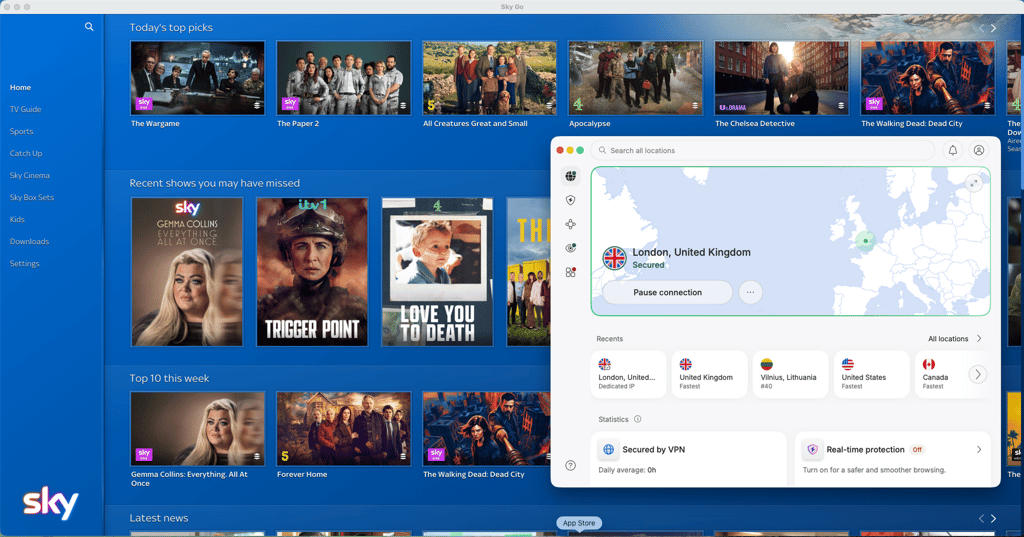Screen dimensions: 1024x537
Task: Click the Real-time protection Off badge
Action: click(x=917, y=449)
